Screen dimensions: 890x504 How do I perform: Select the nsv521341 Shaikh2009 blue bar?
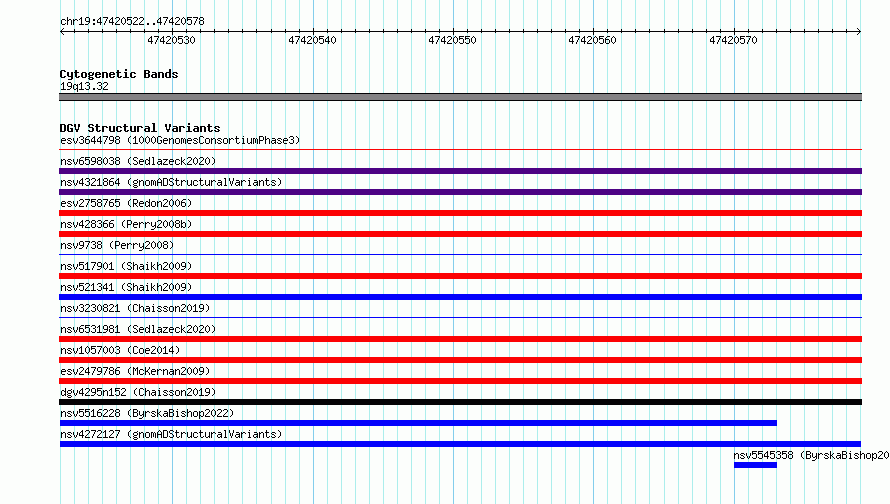(460, 297)
